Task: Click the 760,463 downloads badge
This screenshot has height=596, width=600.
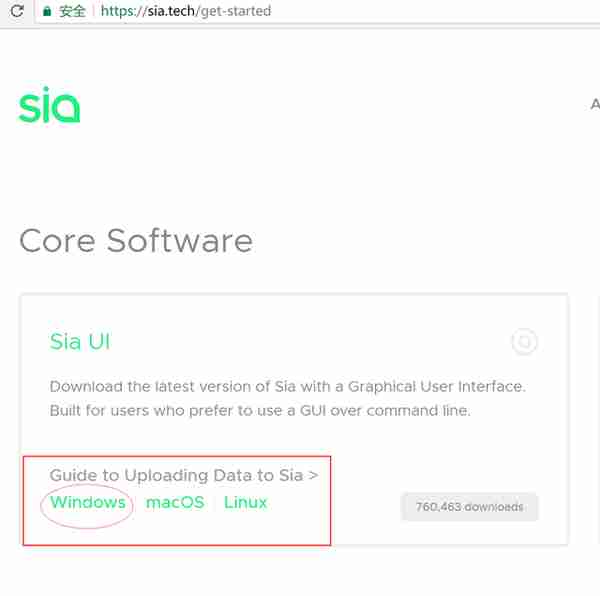Action: [x=469, y=507]
